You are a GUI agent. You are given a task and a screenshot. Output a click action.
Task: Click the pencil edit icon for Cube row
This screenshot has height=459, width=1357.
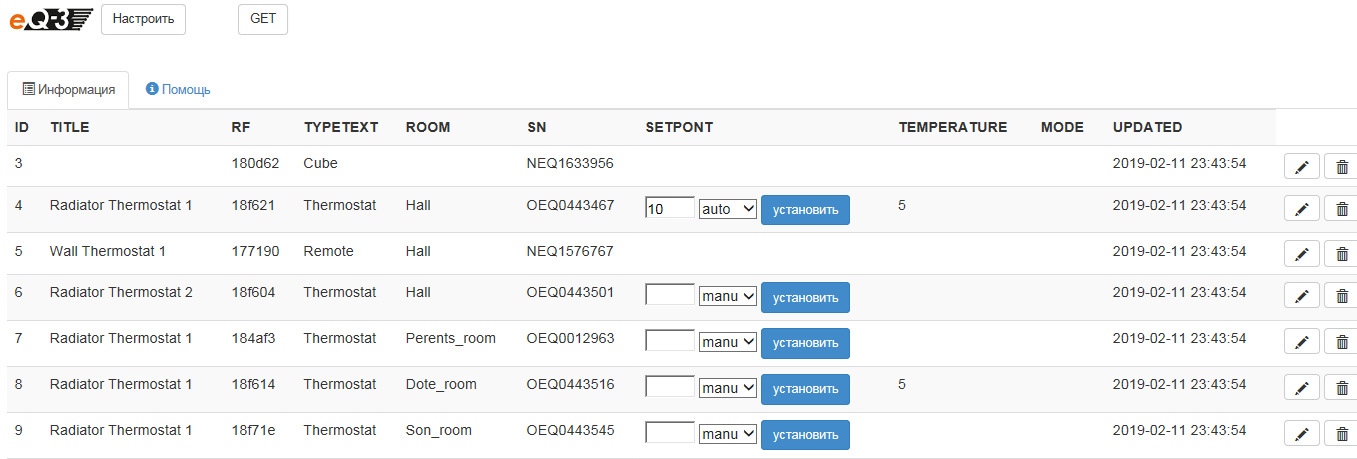1301,168
